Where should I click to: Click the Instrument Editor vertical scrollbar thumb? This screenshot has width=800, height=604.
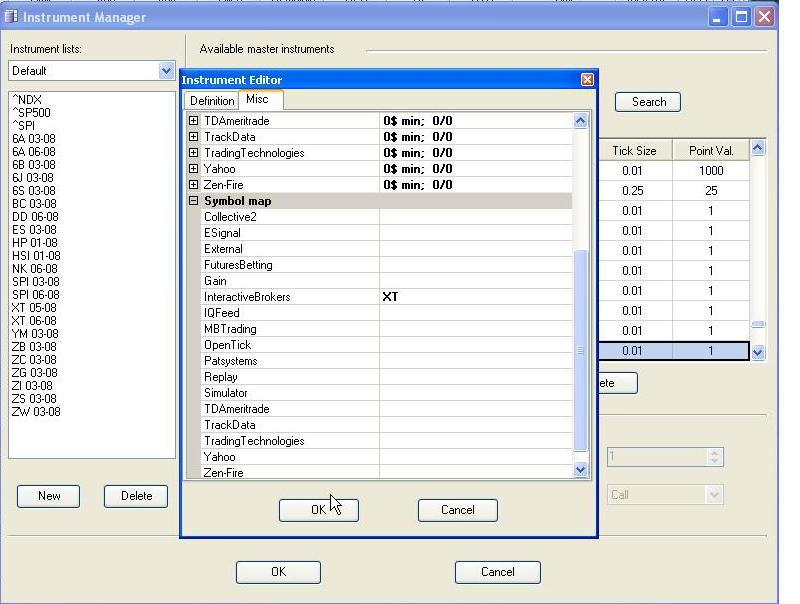pyautogui.click(x=580, y=350)
